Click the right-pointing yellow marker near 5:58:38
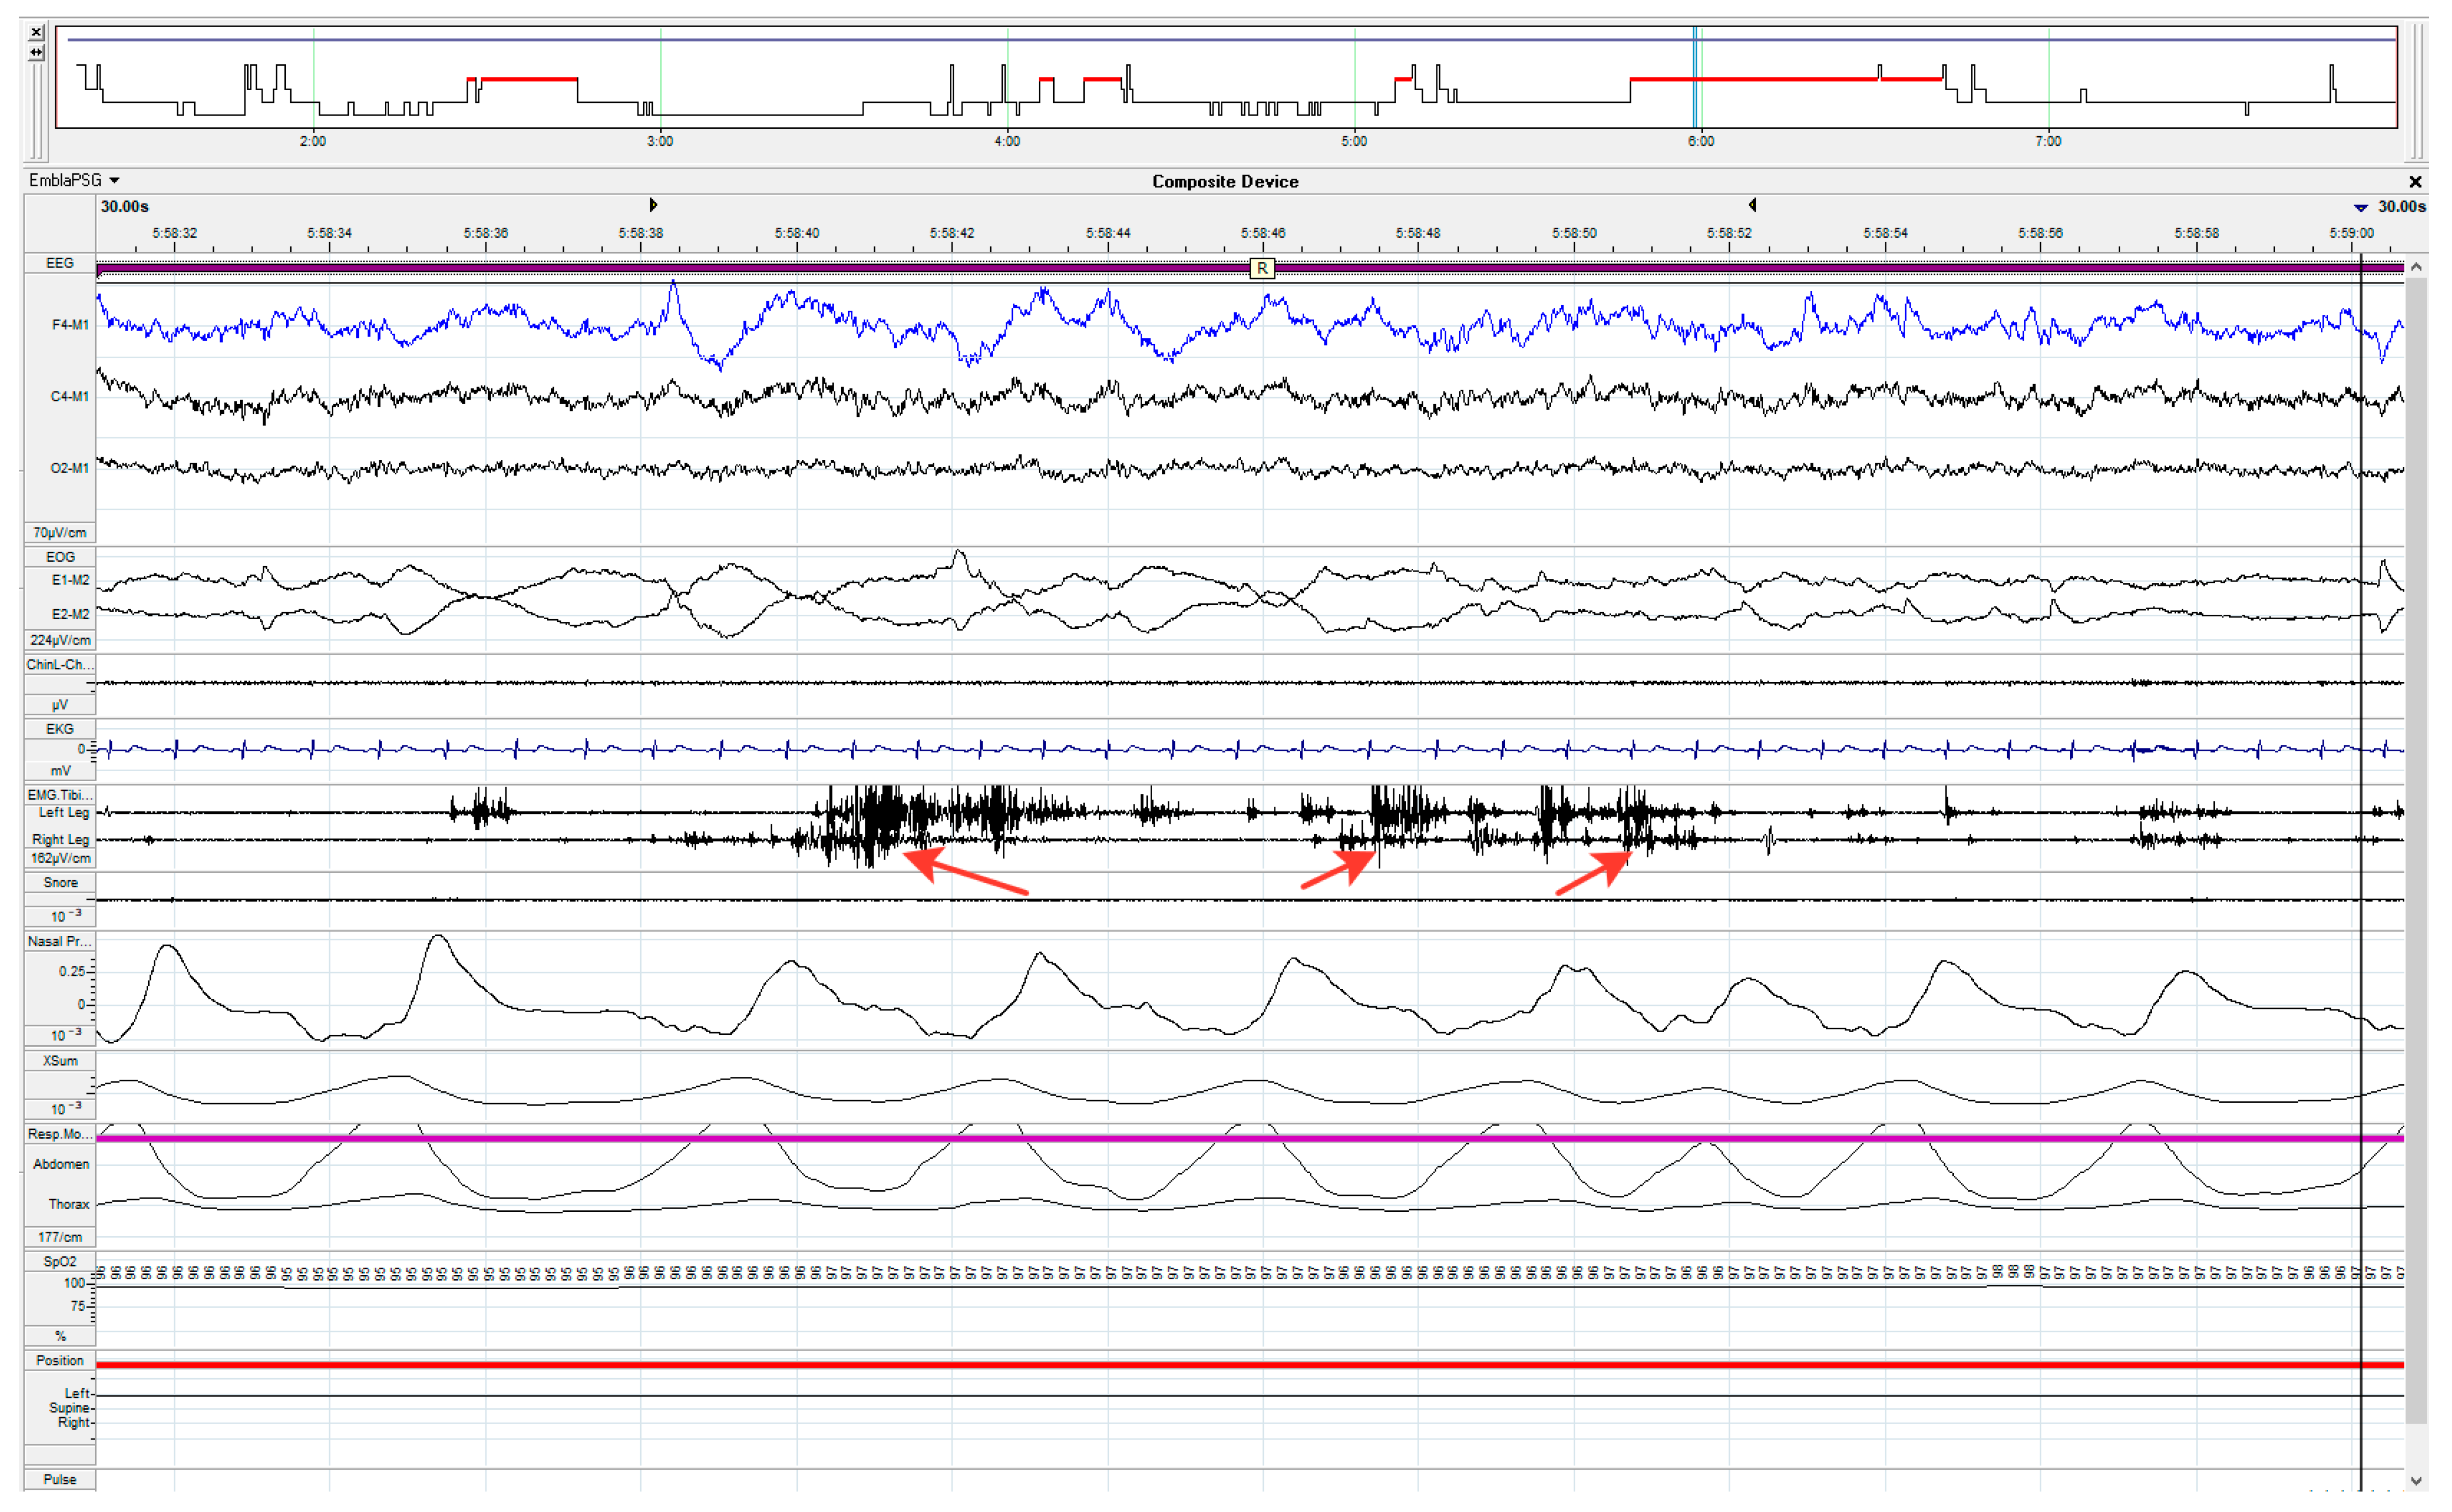The height and width of the screenshot is (1512, 2452). (653, 205)
